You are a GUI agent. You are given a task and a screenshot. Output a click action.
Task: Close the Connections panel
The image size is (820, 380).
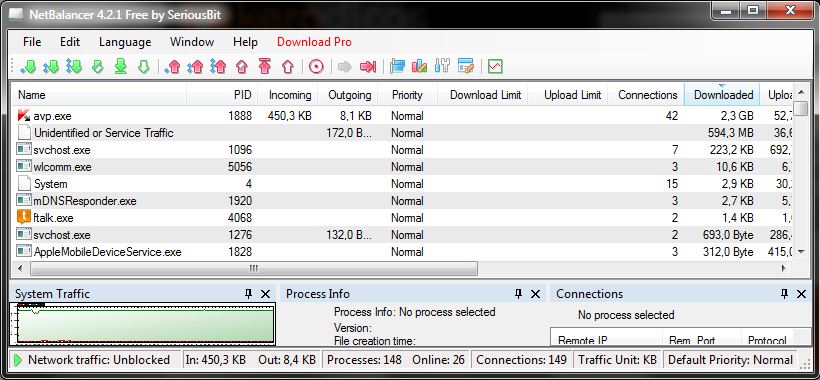pos(801,294)
